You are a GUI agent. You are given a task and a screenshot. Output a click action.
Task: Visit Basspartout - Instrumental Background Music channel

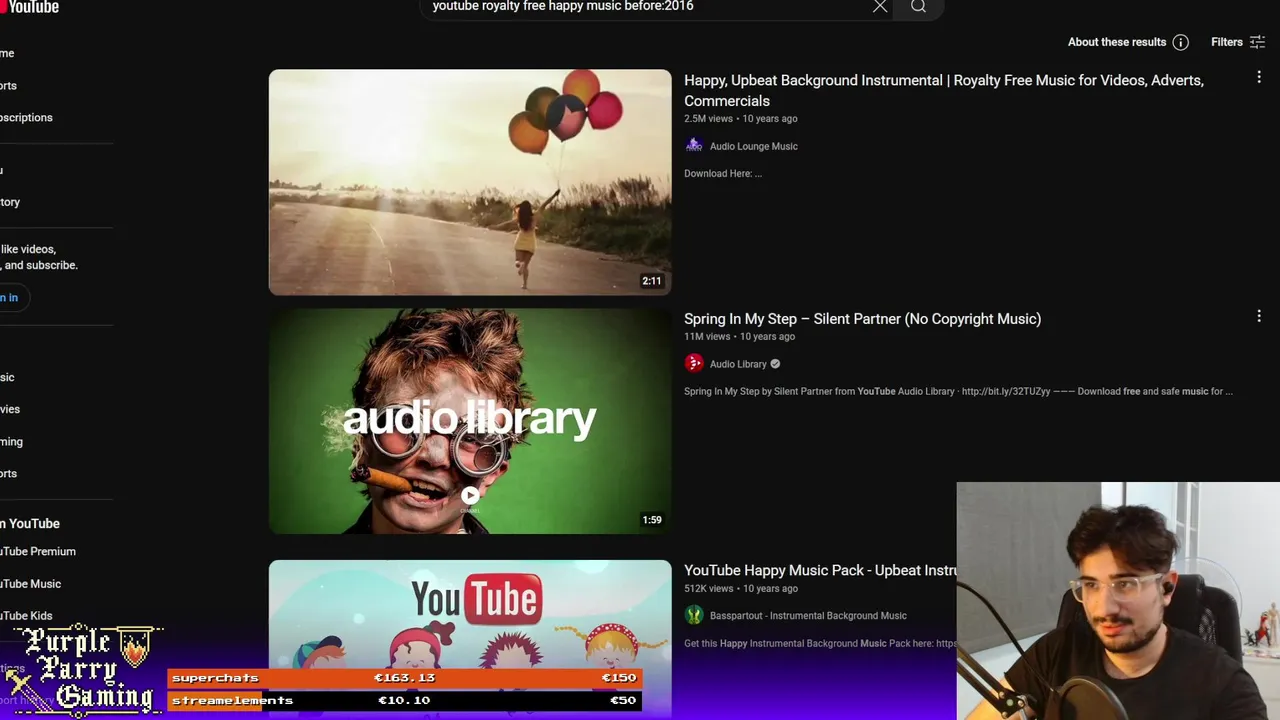point(808,616)
